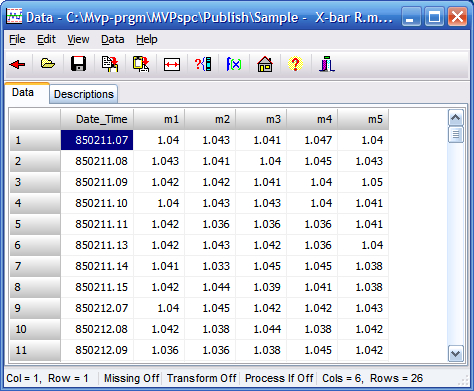Screen dimensions: 474x391
Task: Select the m4 column header
Action: point(312,119)
